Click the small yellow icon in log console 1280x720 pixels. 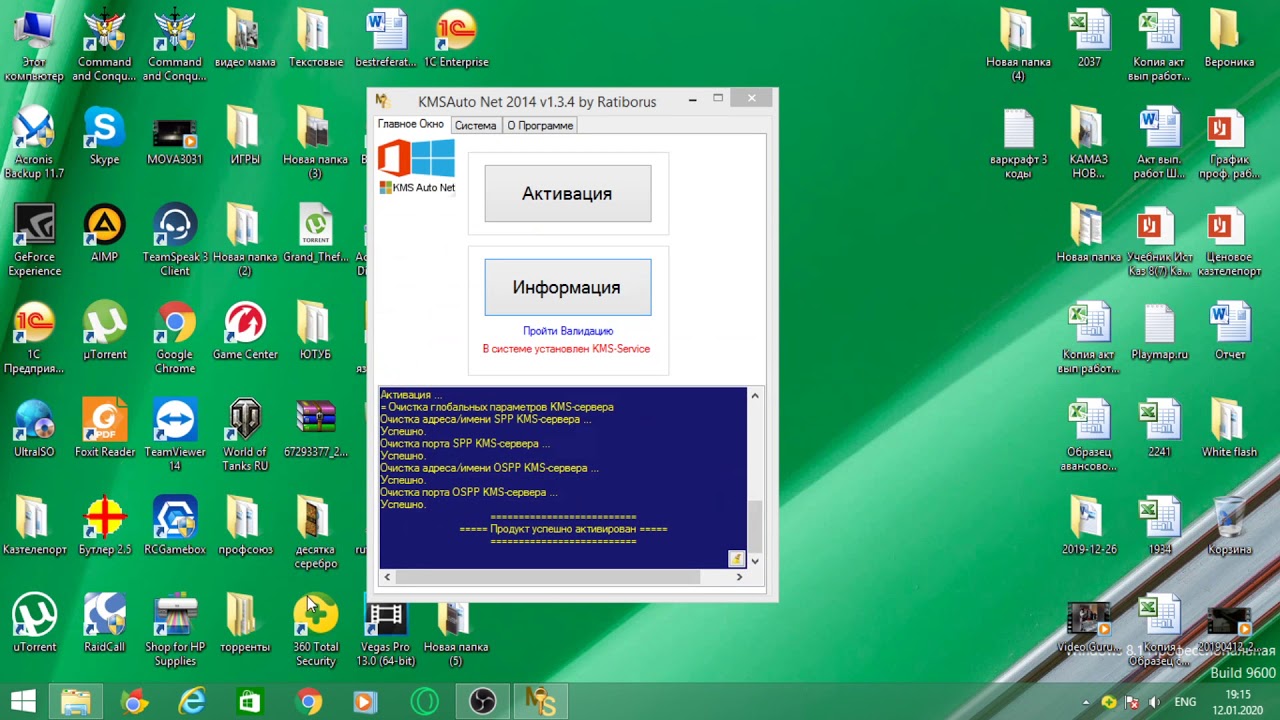(x=736, y=559)
